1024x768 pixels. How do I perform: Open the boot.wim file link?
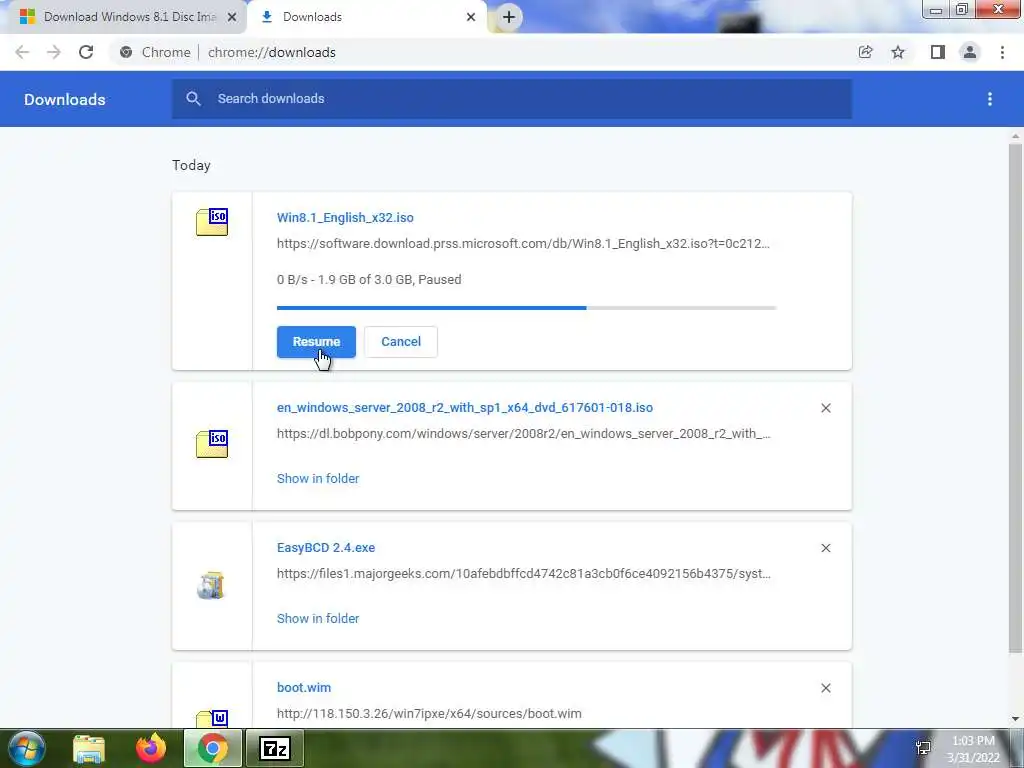(304, 688)
